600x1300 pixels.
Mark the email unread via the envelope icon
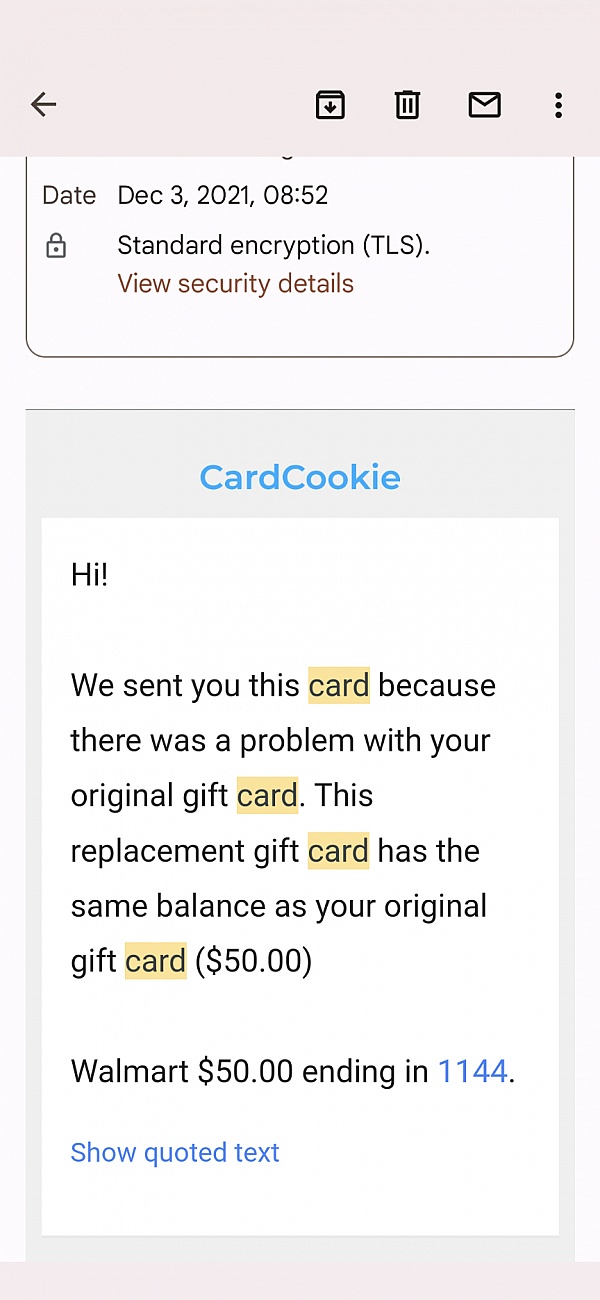pos(484,104)
